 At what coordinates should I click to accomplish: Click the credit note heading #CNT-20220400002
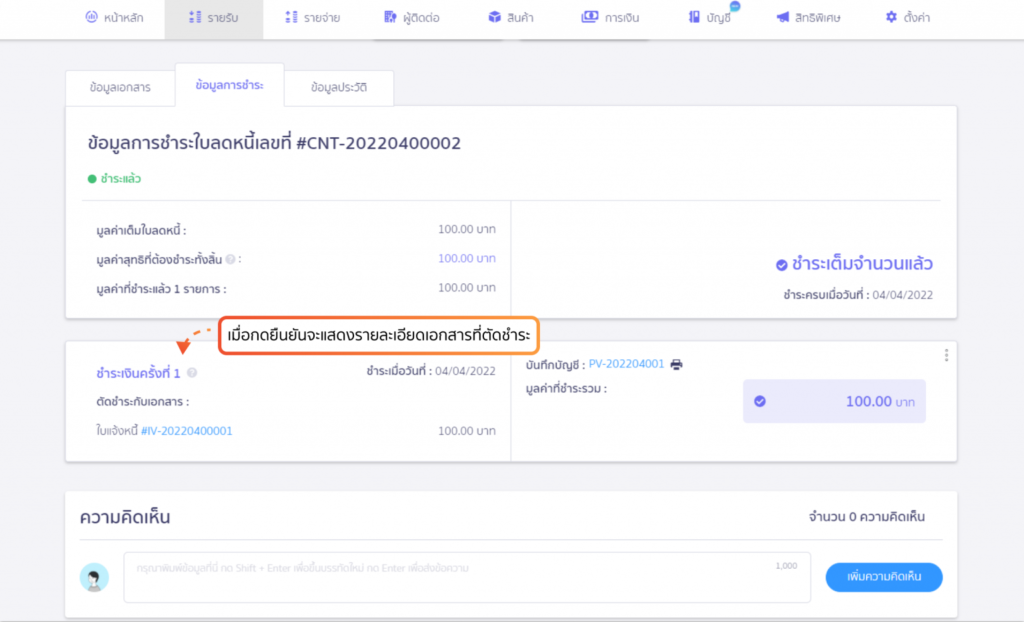point(274,143)
